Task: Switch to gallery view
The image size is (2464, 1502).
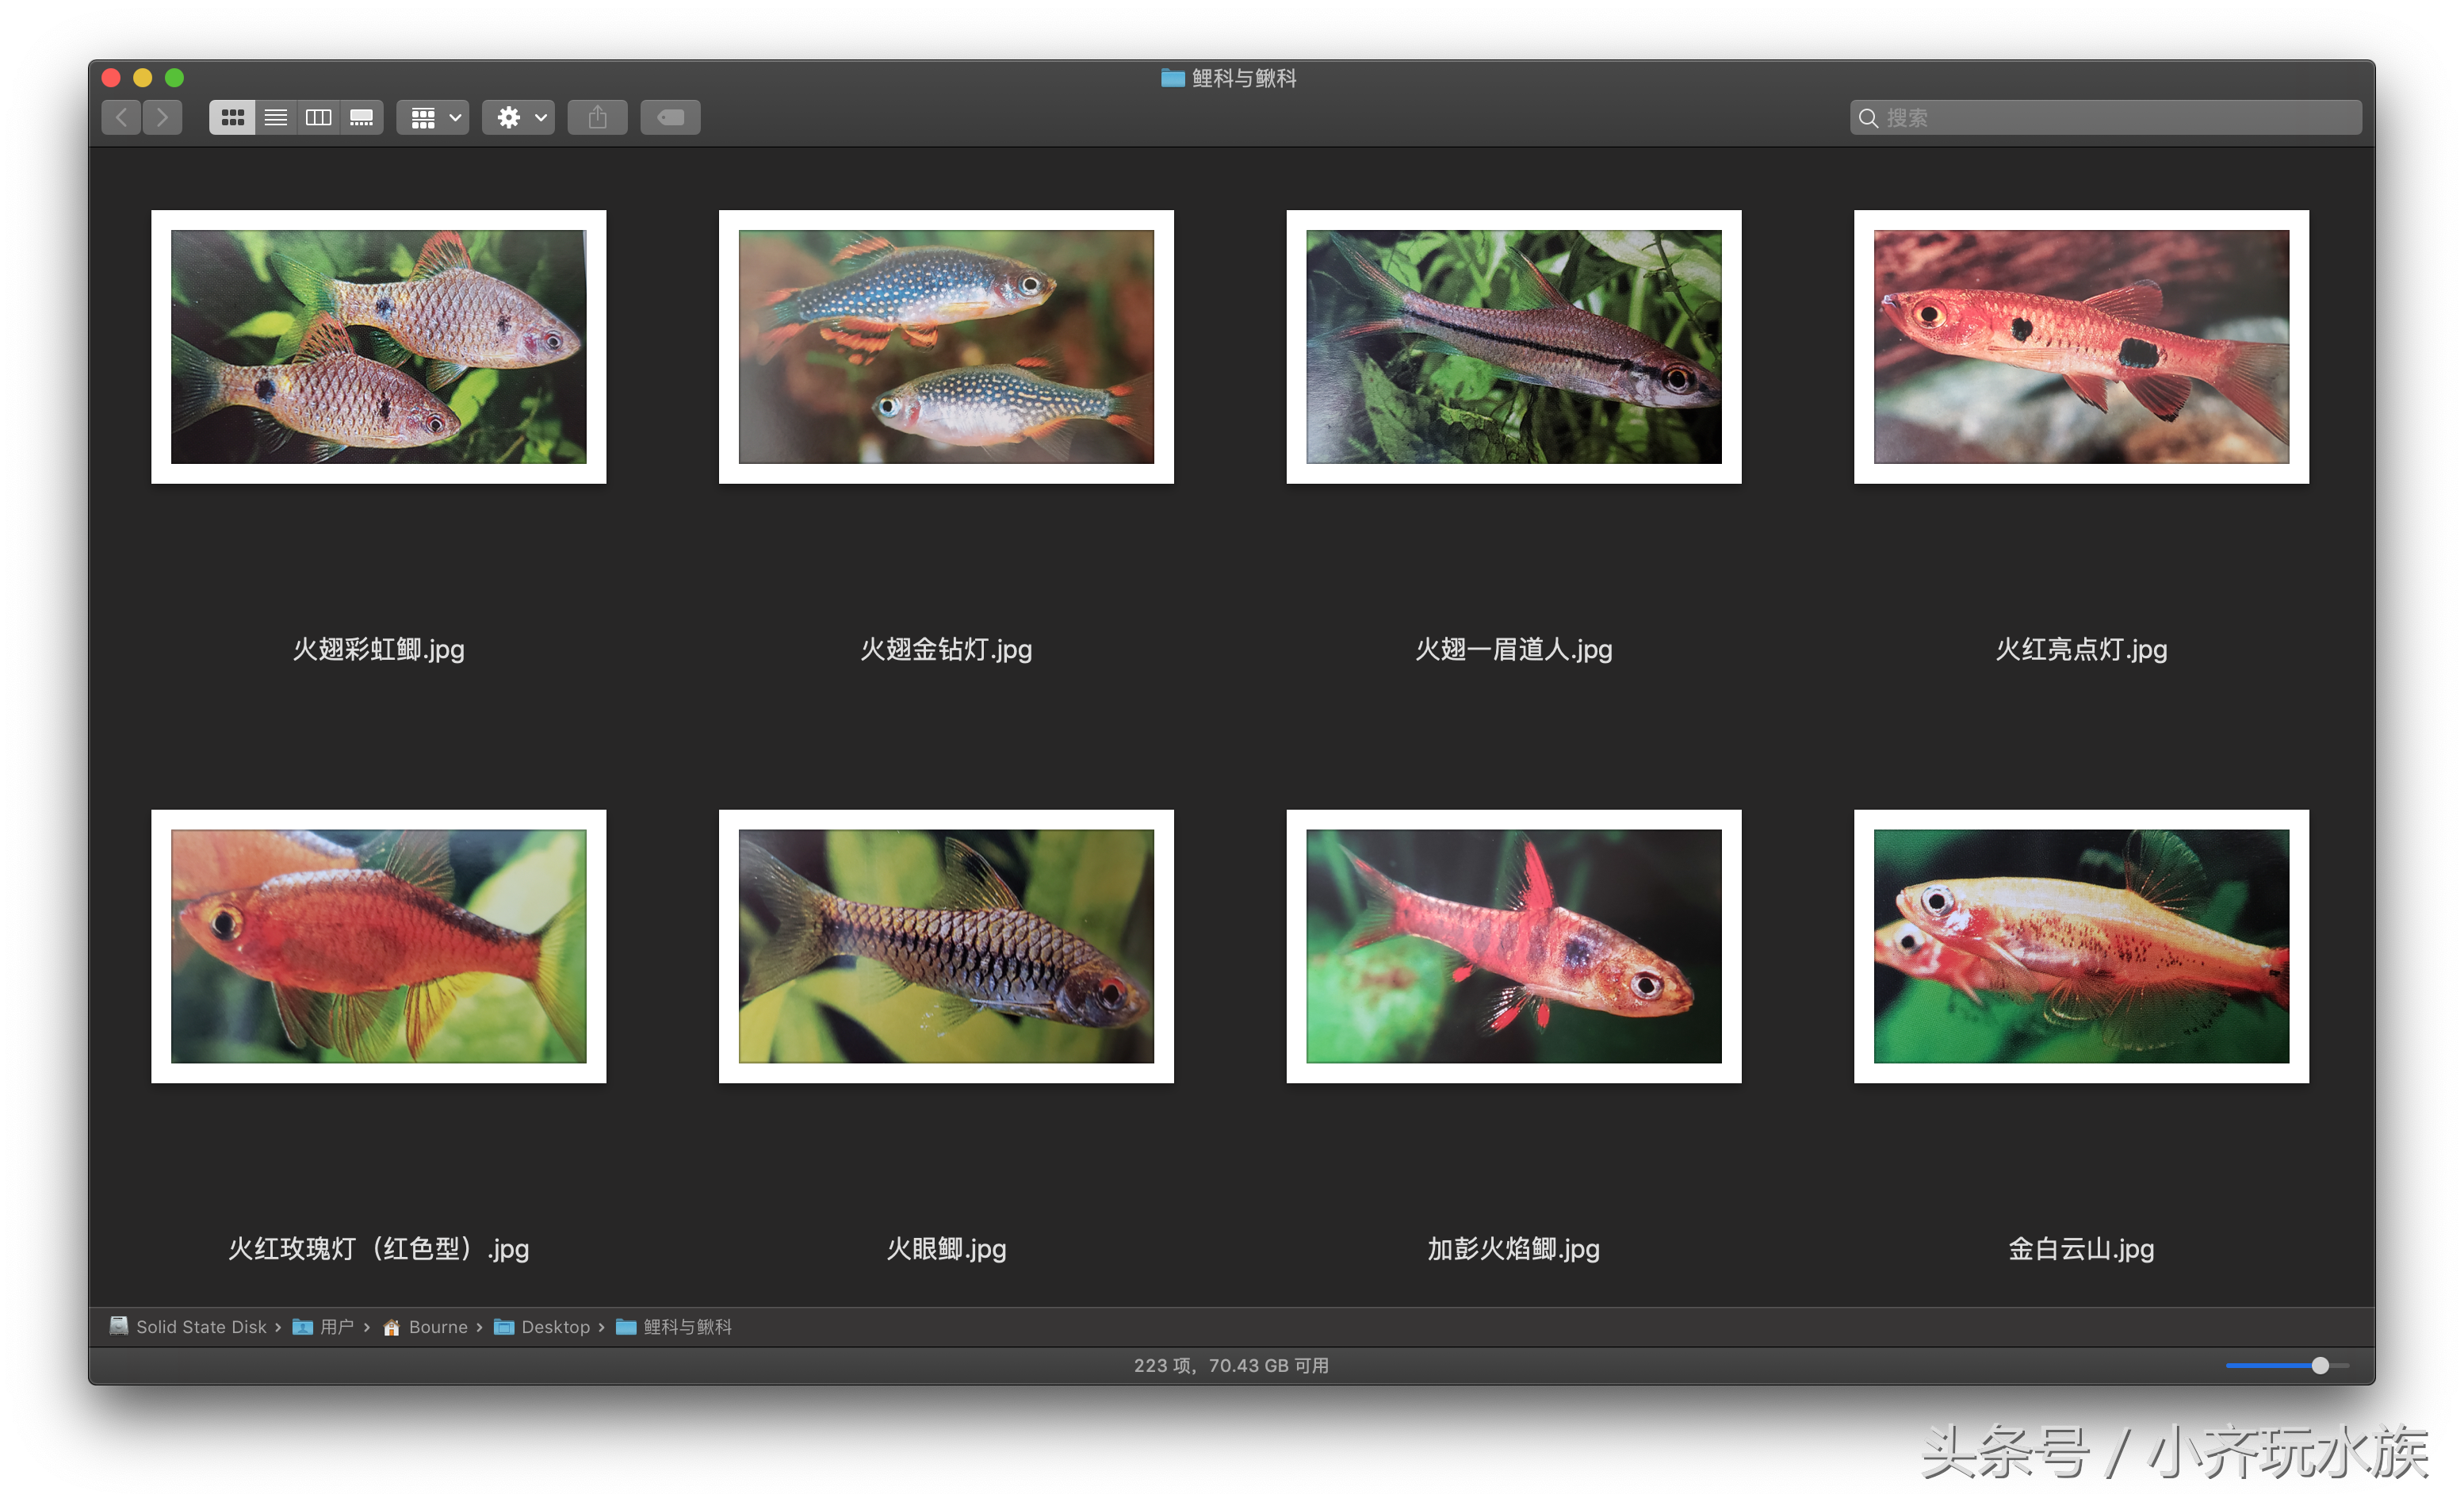Action: pyautogui.click(x=362, y=118)
